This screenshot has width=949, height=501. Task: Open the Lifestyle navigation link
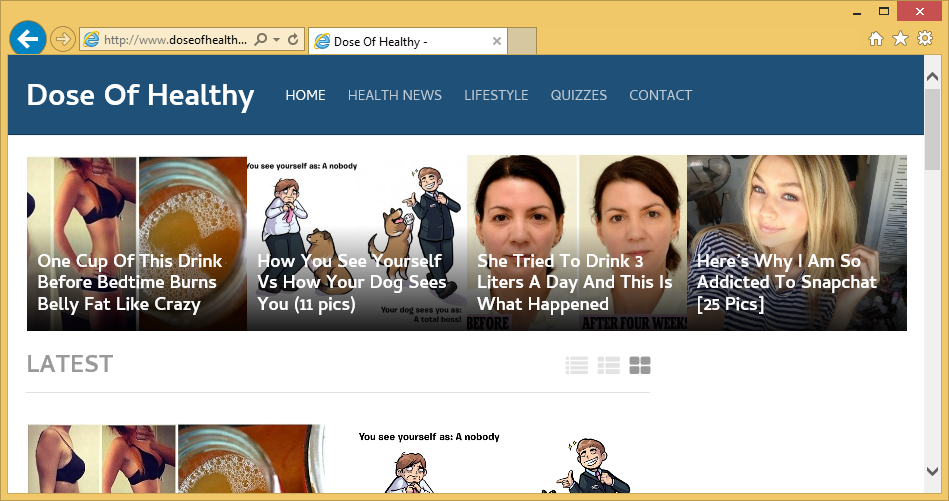496,95
